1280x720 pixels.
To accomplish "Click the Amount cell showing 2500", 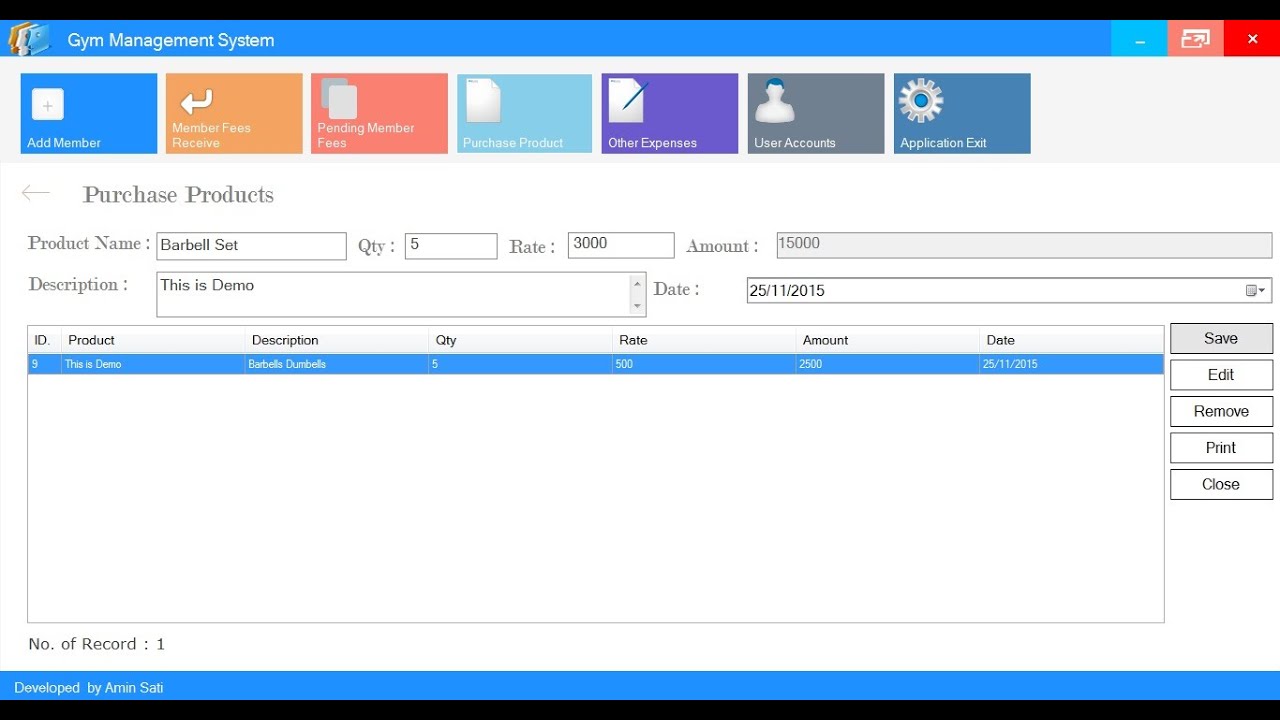I will pyautogui.click(x=888, y=364).
